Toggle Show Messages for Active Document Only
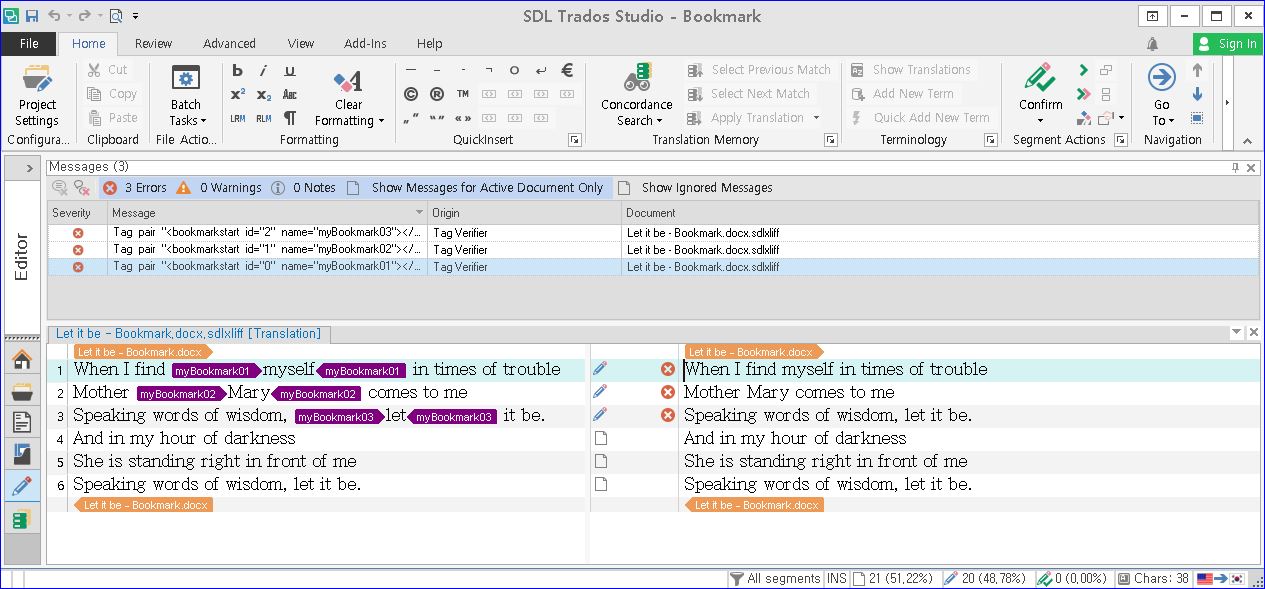 pos(475,188)
